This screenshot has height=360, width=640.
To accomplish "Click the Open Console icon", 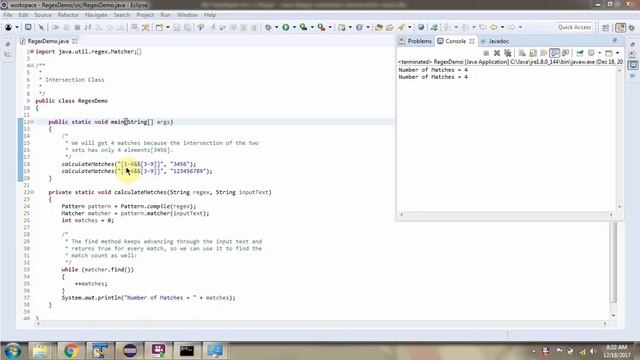I will 609,53.
